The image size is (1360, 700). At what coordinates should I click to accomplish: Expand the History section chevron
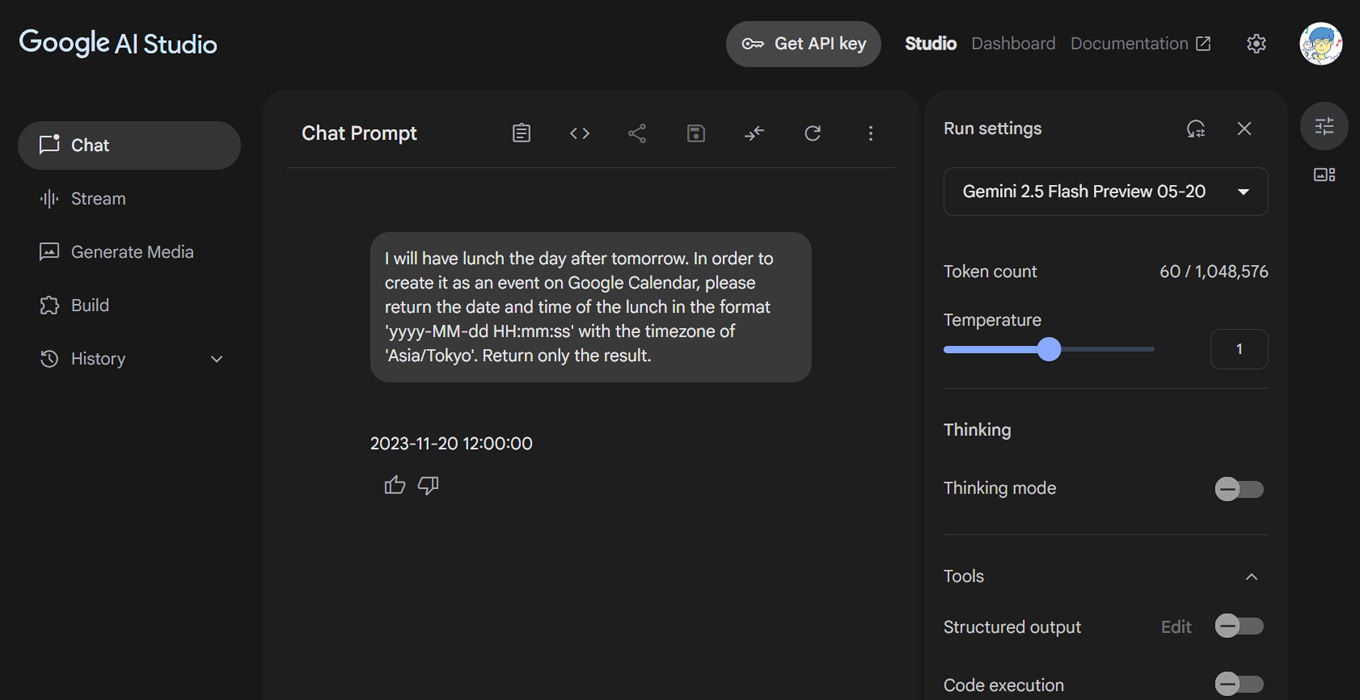coord(216,359)
